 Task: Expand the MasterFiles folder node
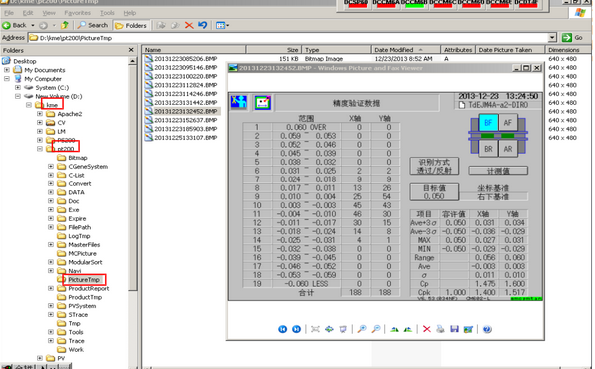click(51, 244)
